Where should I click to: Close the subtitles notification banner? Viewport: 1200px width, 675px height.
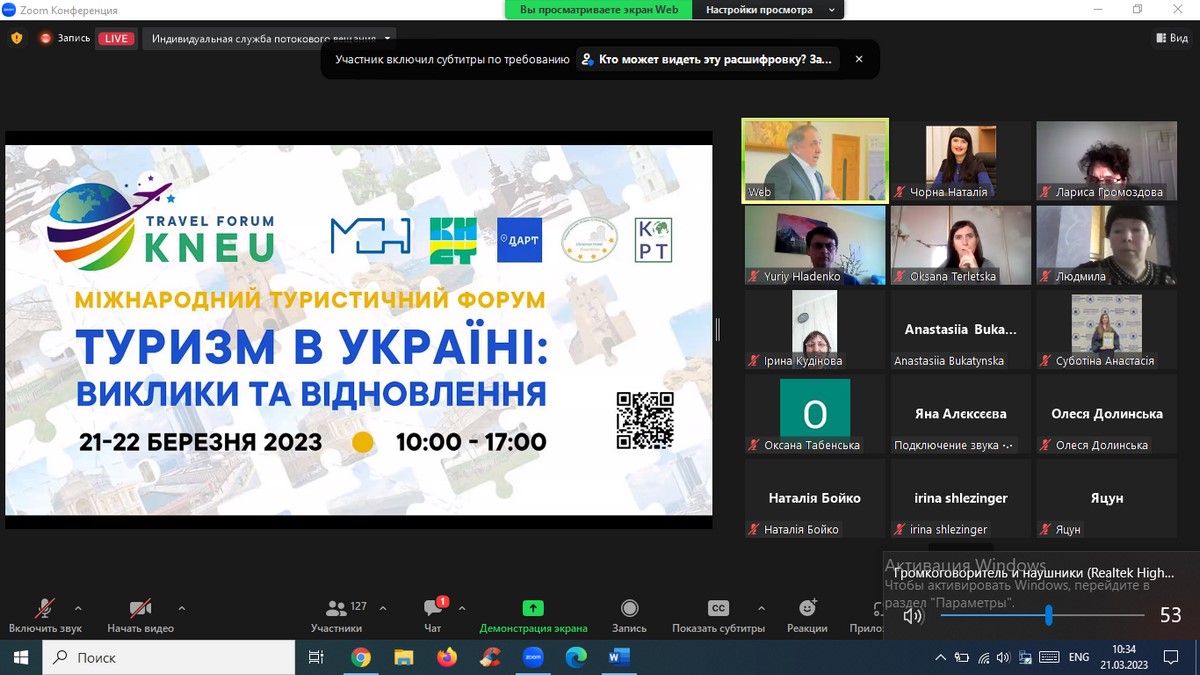tap(858, 59)
